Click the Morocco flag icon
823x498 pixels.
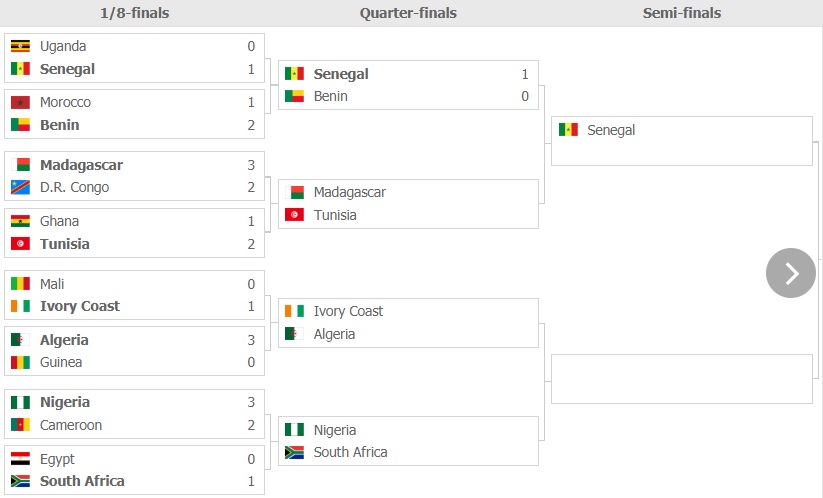20,102
